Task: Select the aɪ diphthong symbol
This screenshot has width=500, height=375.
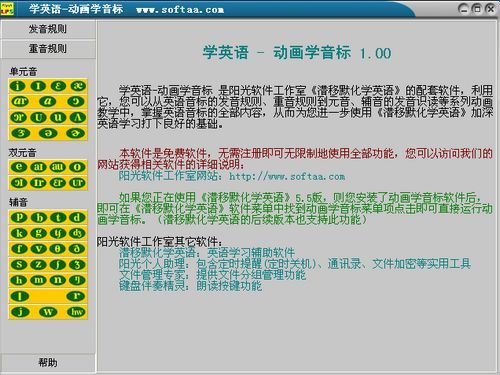Action: [x=38, y=167]
